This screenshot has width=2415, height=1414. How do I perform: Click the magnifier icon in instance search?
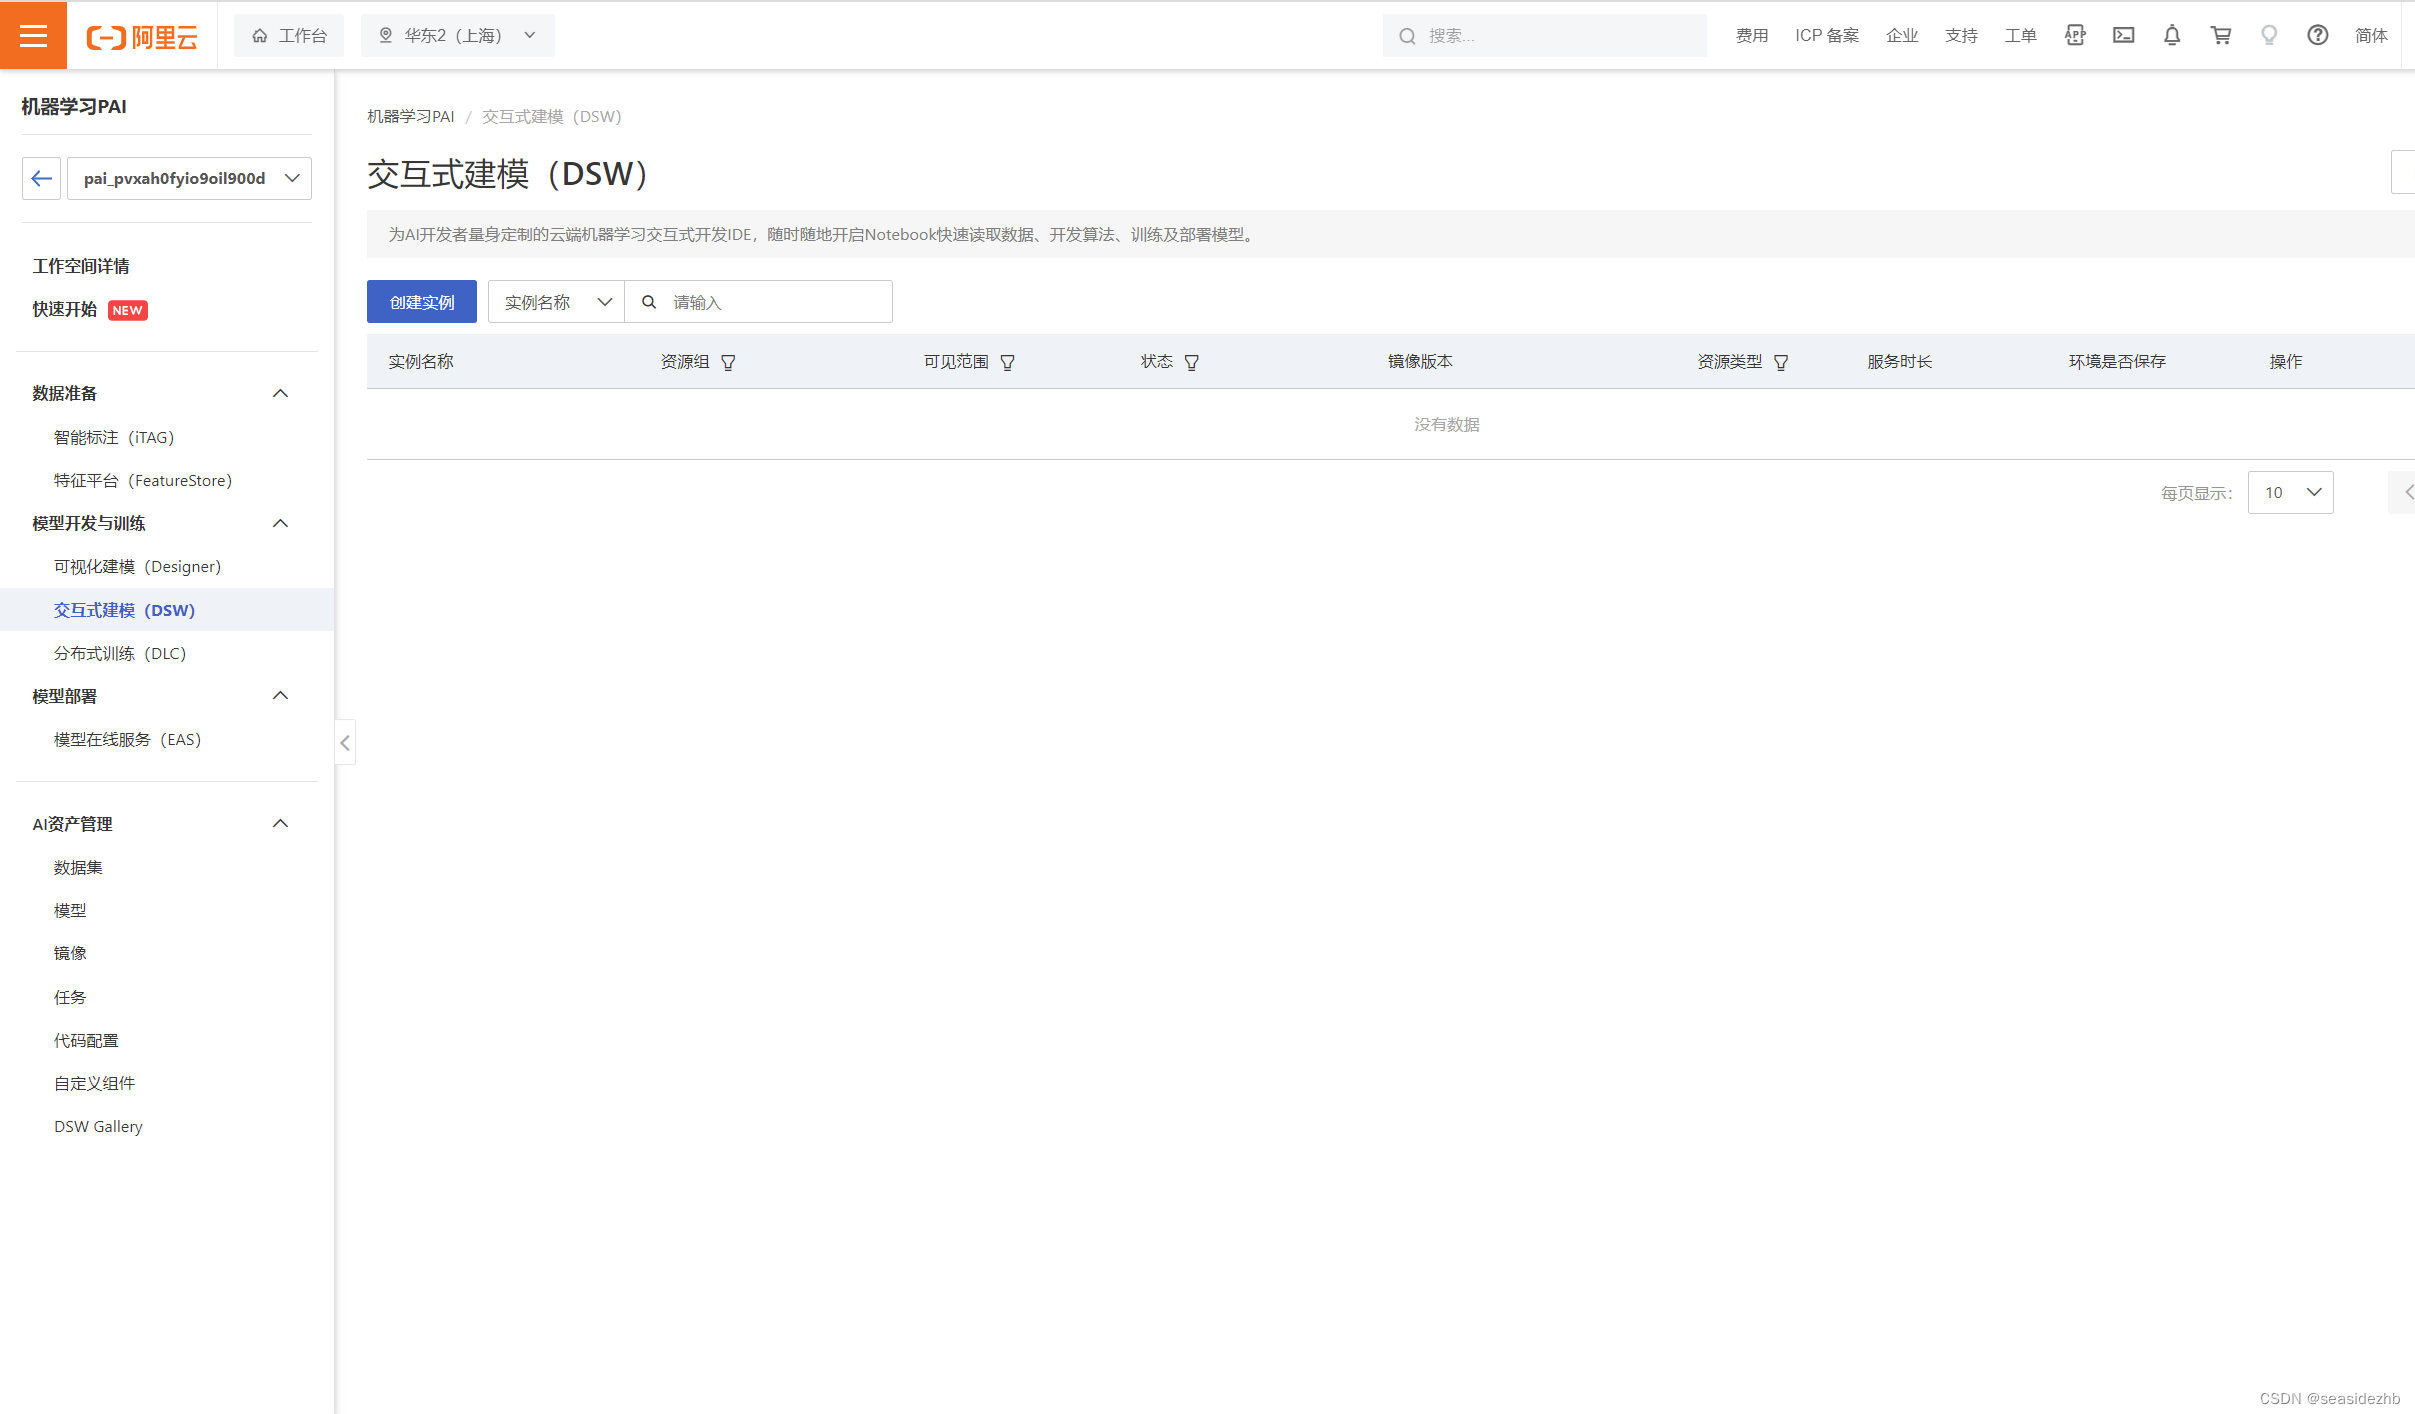649,302
